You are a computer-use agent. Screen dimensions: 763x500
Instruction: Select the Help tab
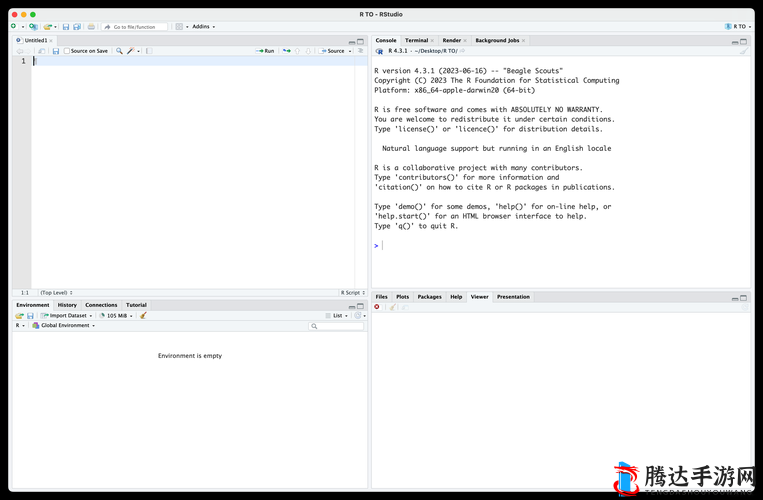point(456,297)
